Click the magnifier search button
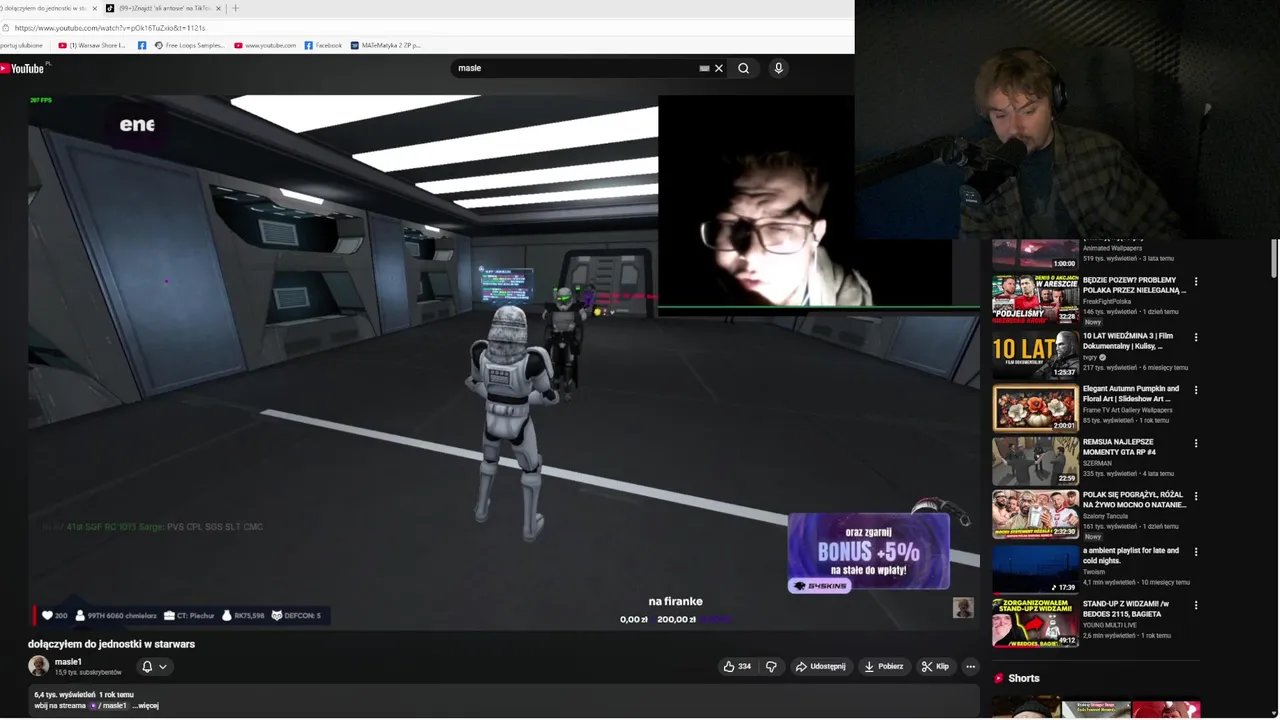Image resolution: width=1280 pixels, height=720 pixels. [x=743, y=68]
